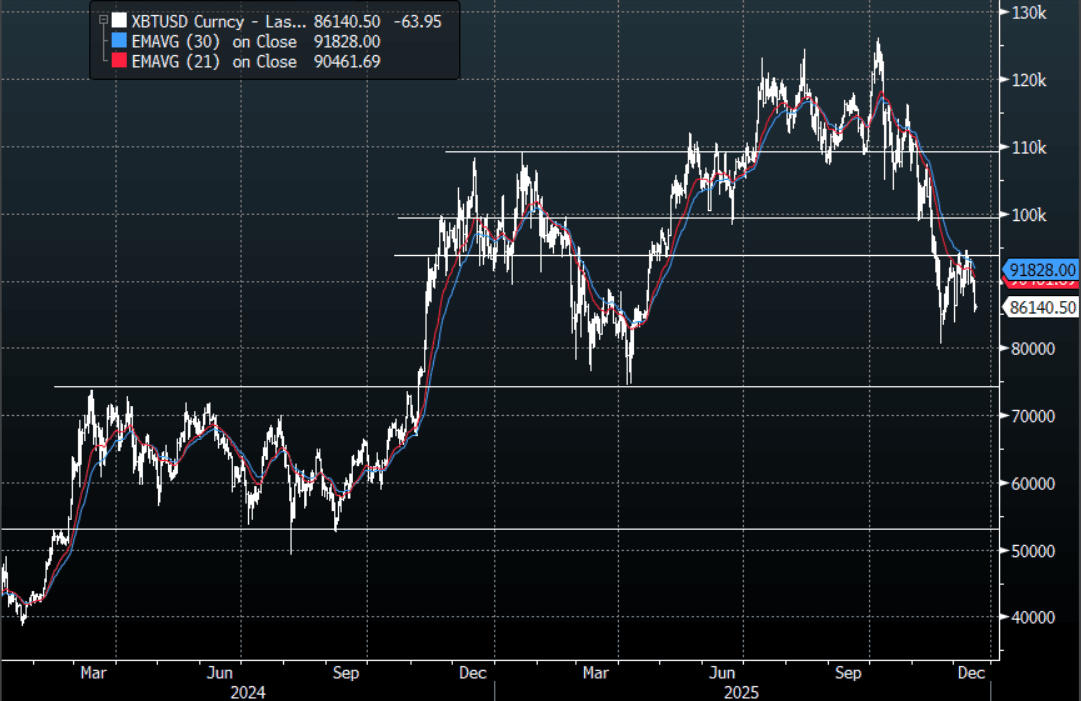Click the white XBTUSD series color swatch
This screenshot has height=701, width=1081.
point(120,20)
